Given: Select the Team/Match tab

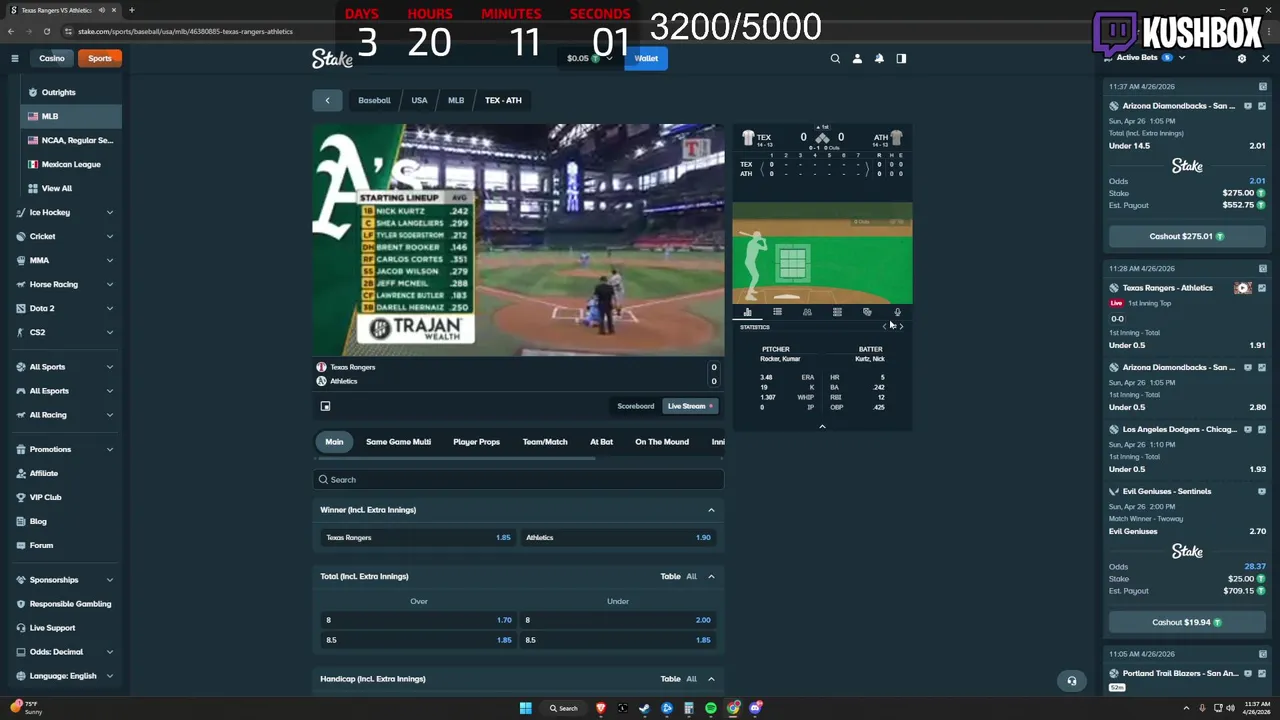Looking at the screenshot, I should click(545, 442).
